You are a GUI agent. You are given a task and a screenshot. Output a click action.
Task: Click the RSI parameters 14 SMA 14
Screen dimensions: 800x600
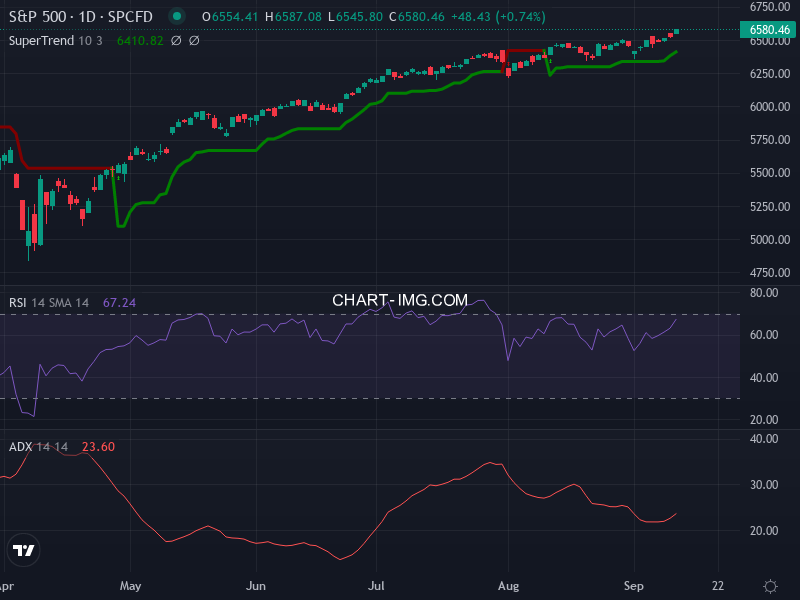point(60,303)
